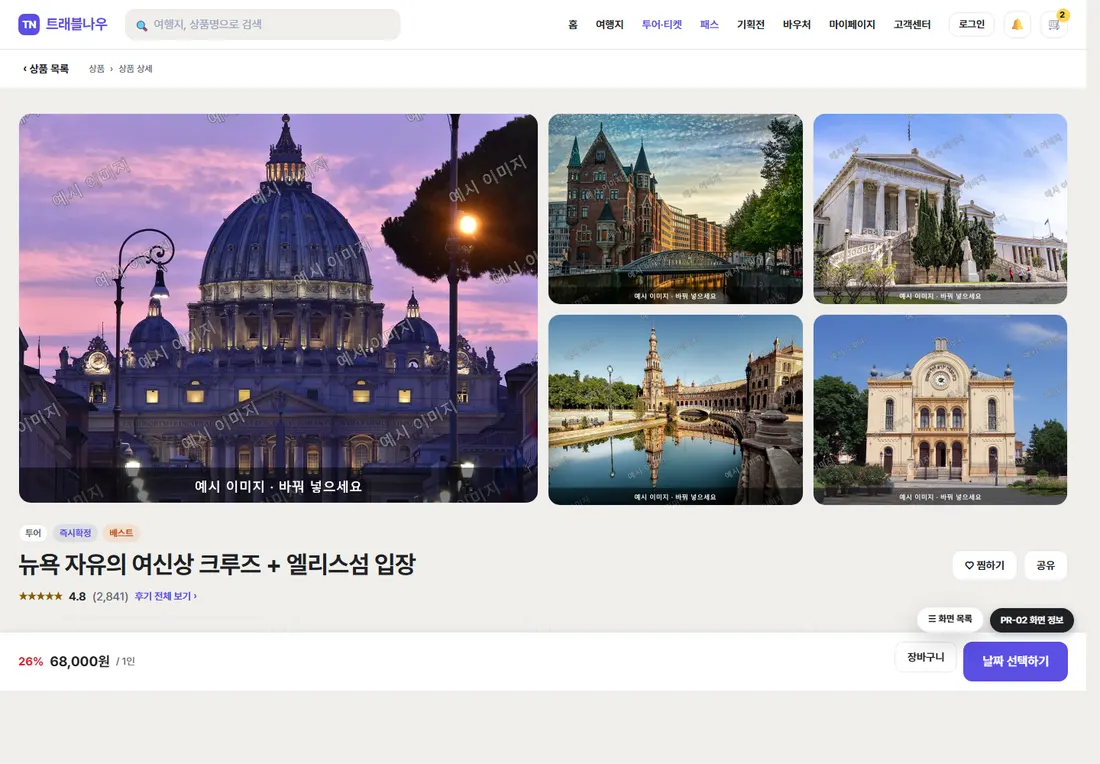
Task: Select the 패스 menu item
Action: click(709, 25)
